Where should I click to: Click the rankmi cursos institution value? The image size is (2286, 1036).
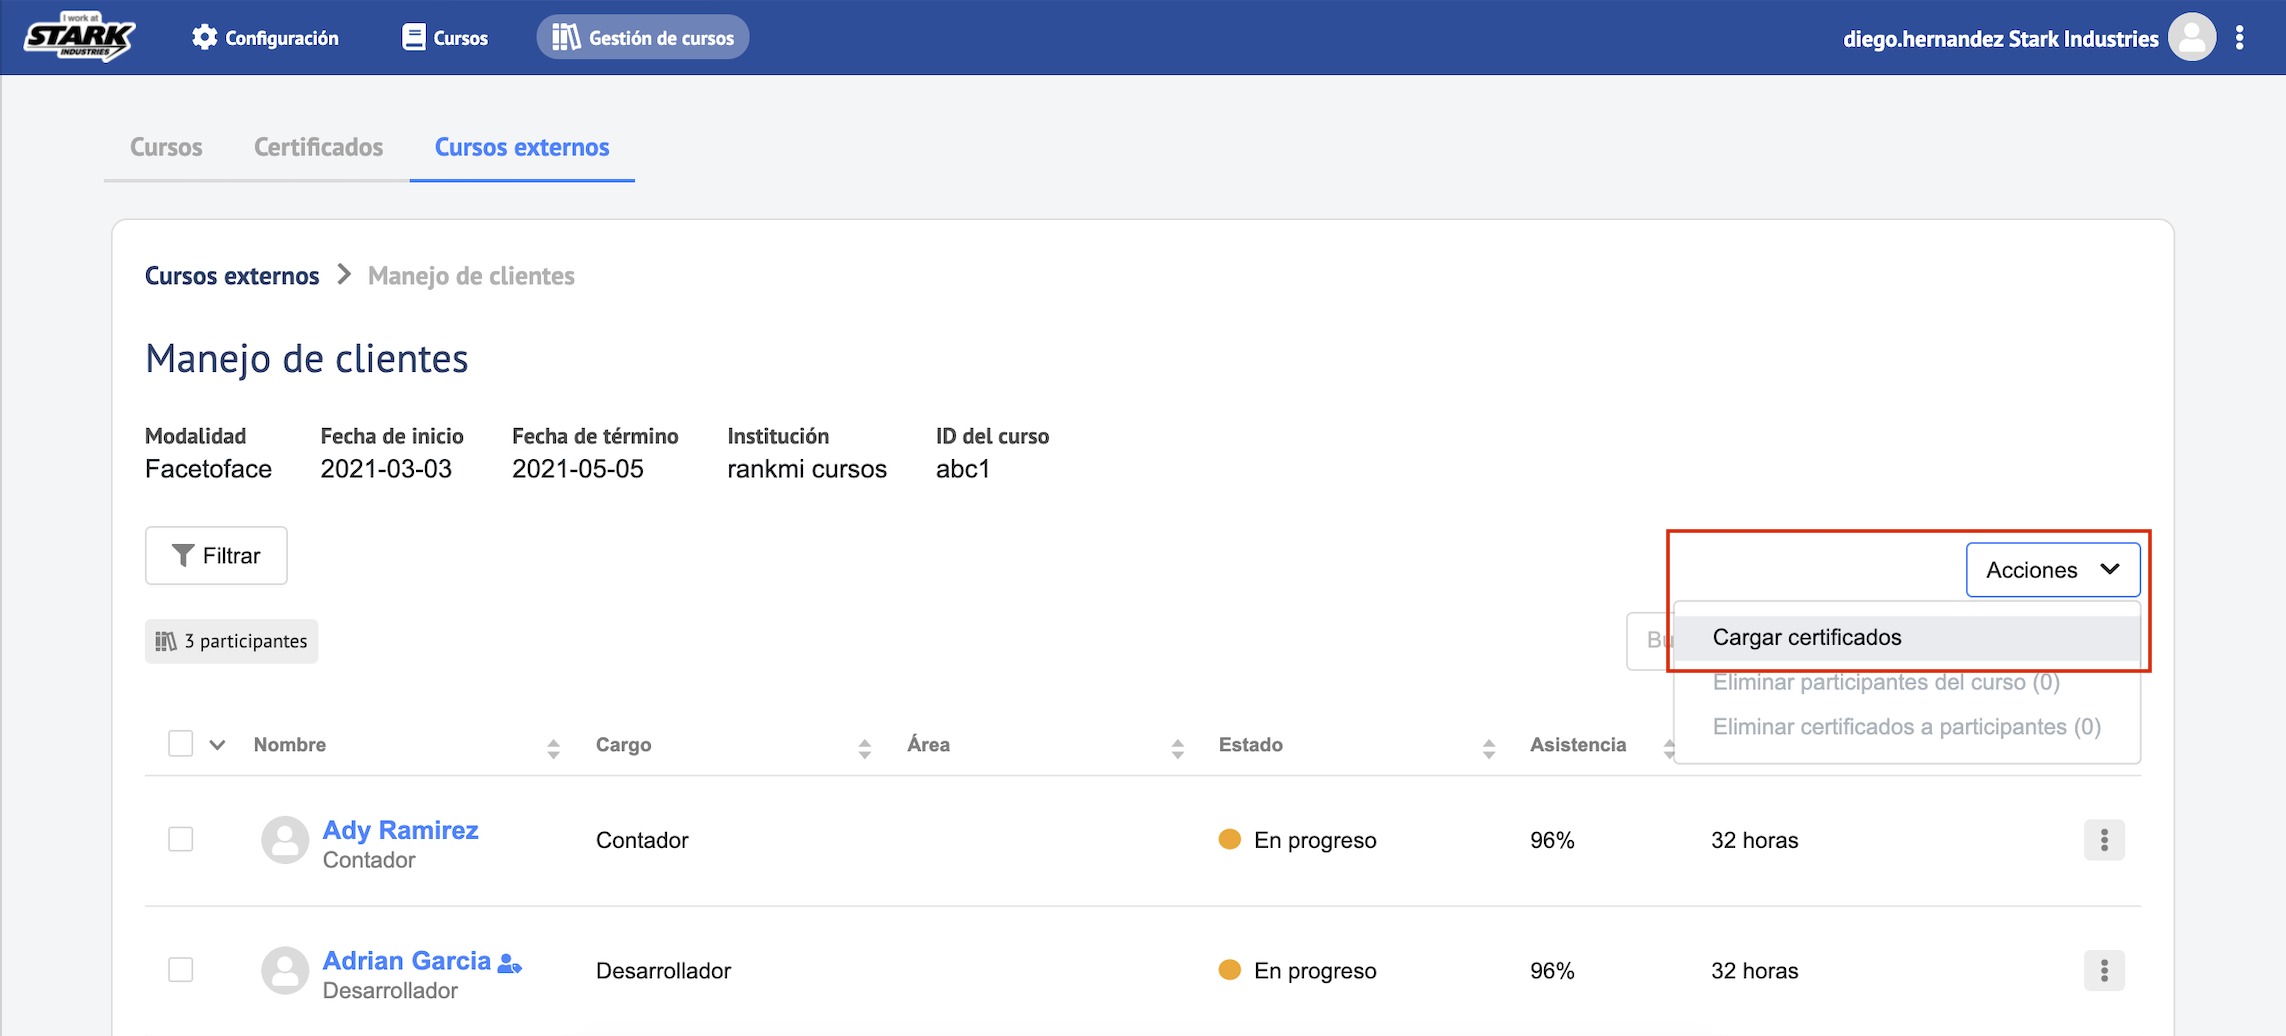tap(806, 469)
